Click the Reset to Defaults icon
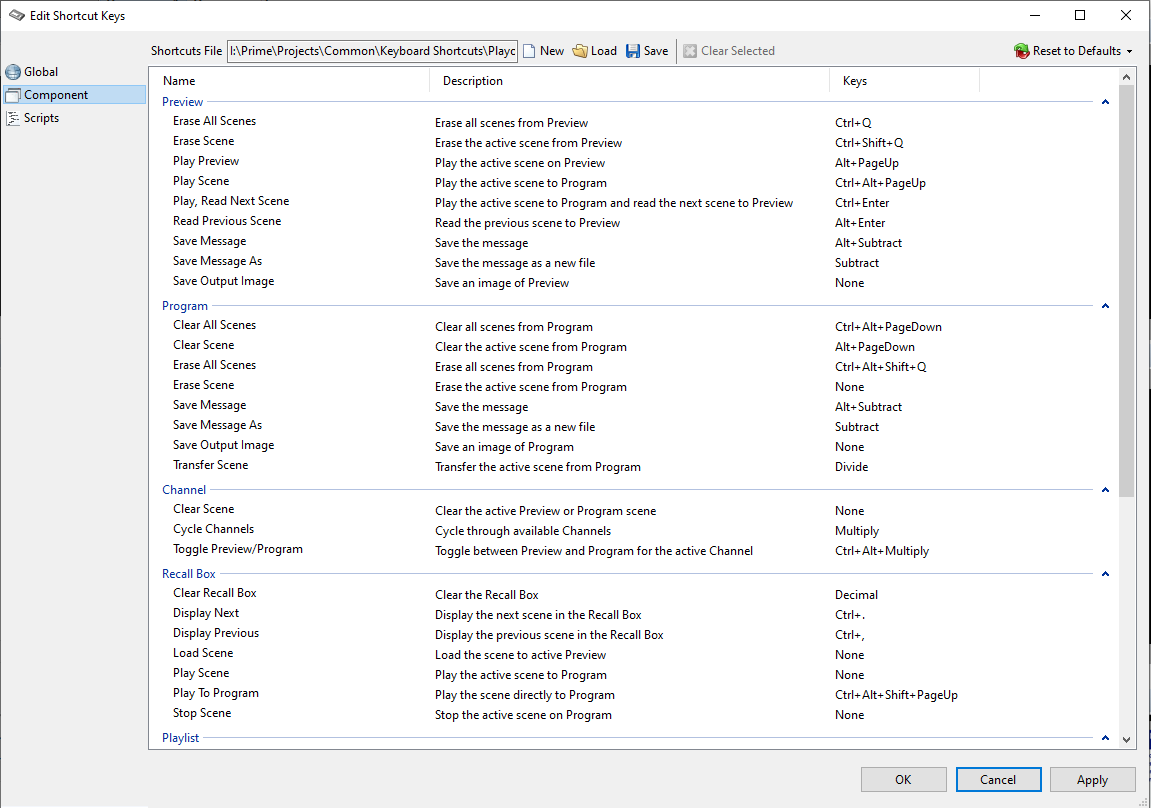 coord(1021,51)
